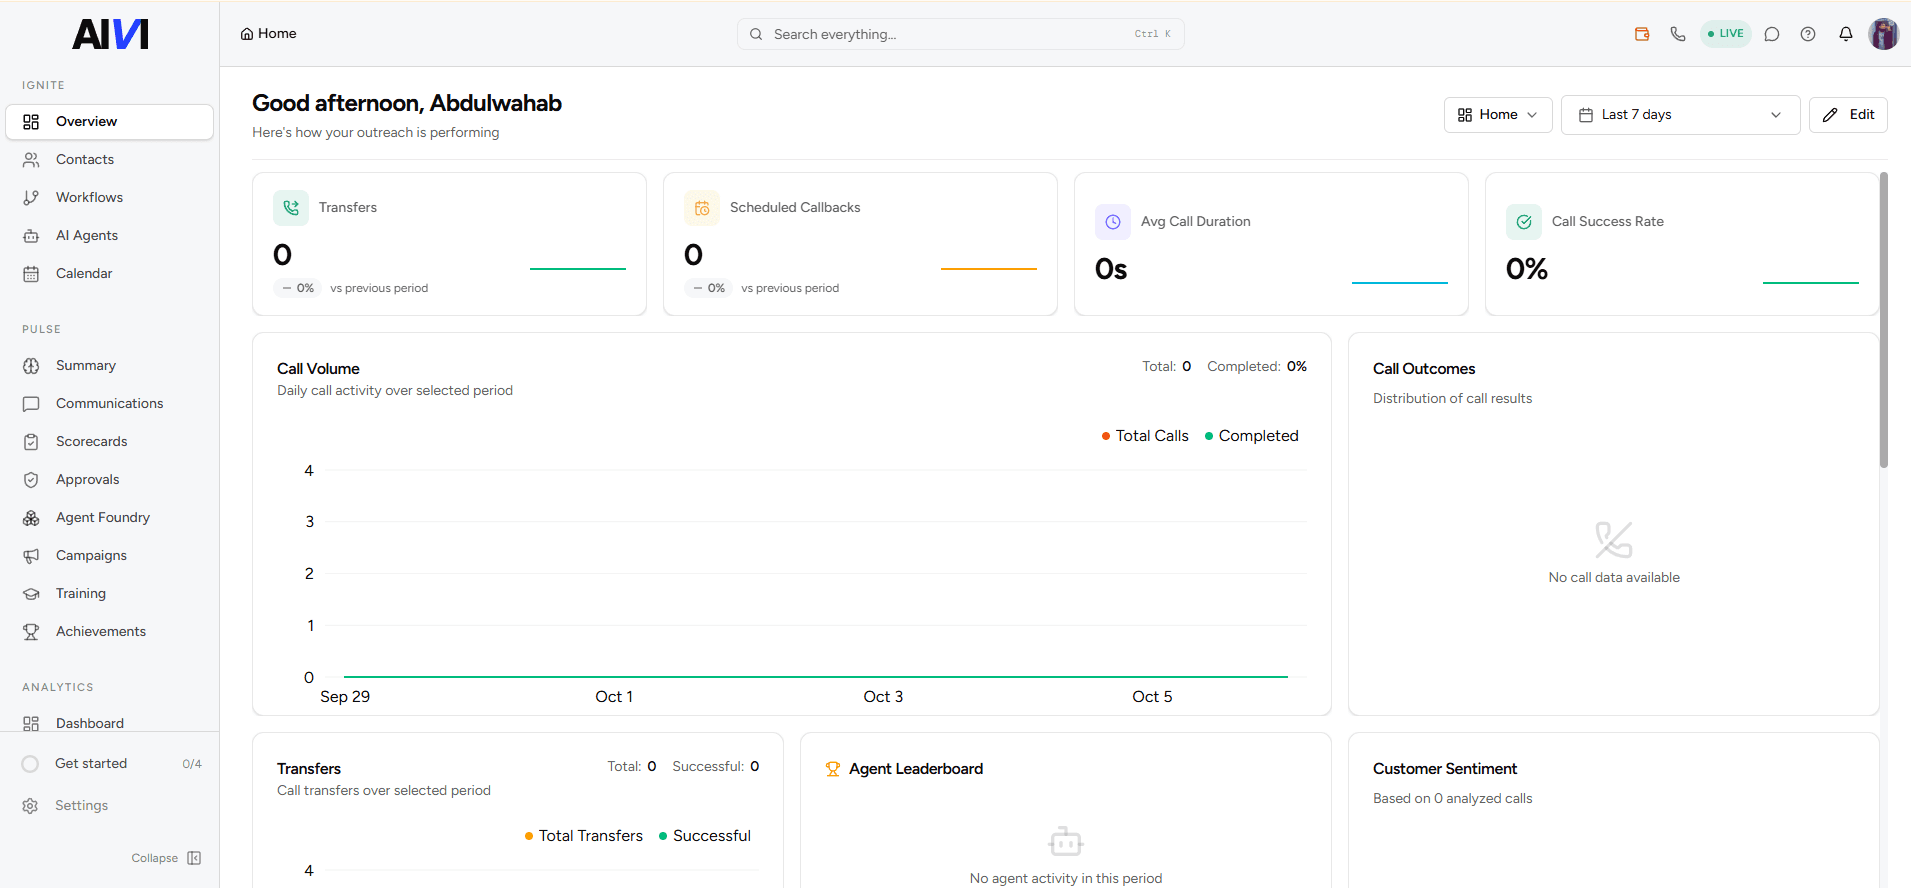Open AI Agents page
1911x888 pixels.
click(110, 236)
